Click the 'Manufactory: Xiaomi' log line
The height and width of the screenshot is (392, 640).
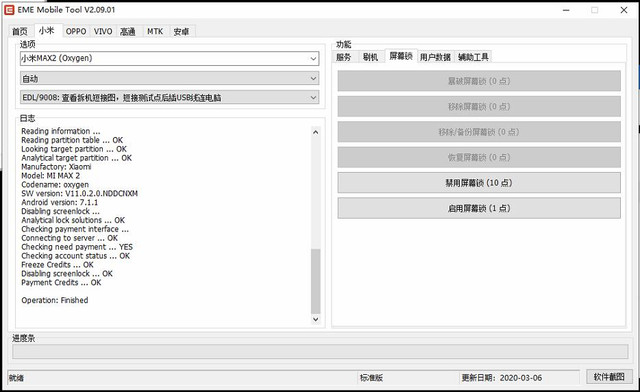pyautogui.click(x=56, y=167)
